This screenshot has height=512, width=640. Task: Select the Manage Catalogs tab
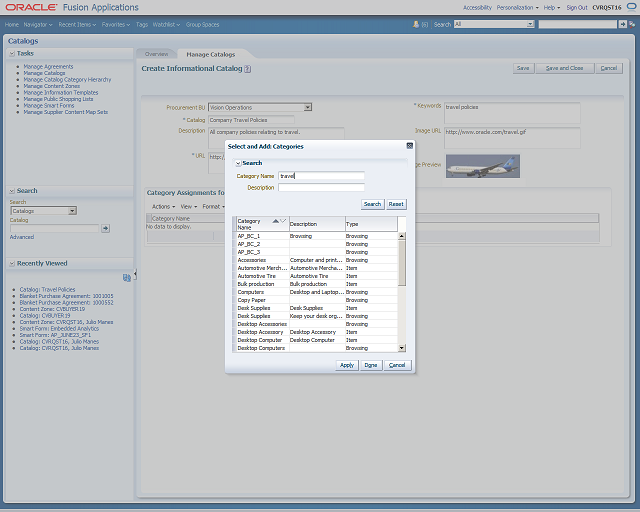[211, 54]
